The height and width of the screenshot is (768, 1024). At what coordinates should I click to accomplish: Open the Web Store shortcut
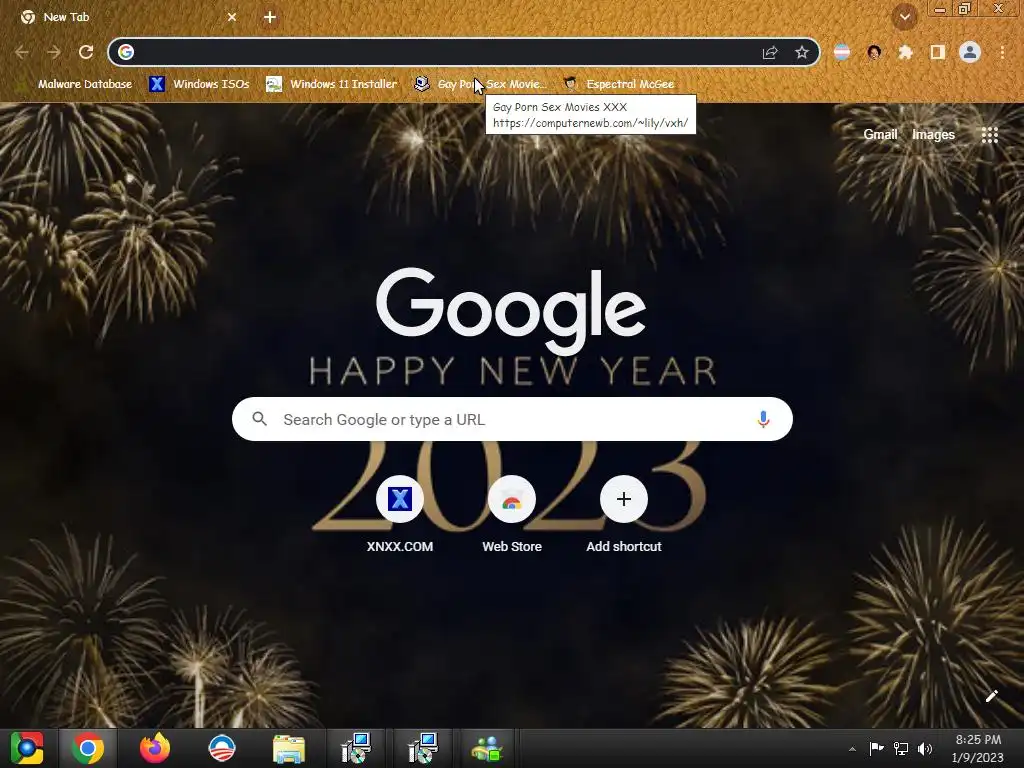pos(512,515)
